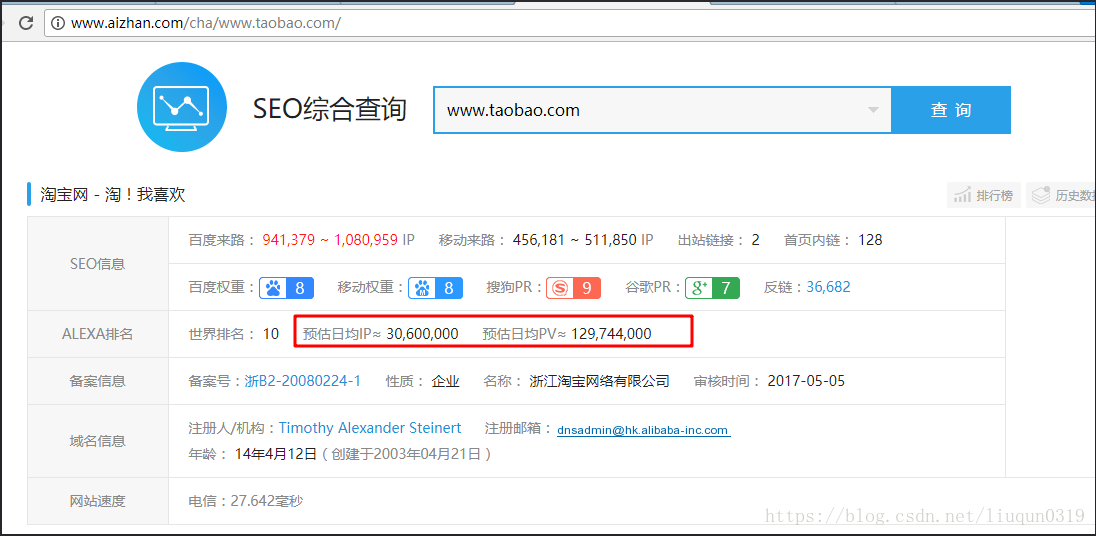This screenshot has height=536, width=1096.
Task: Click the 世界排名 value 10
Action: [x=271, y=334]
